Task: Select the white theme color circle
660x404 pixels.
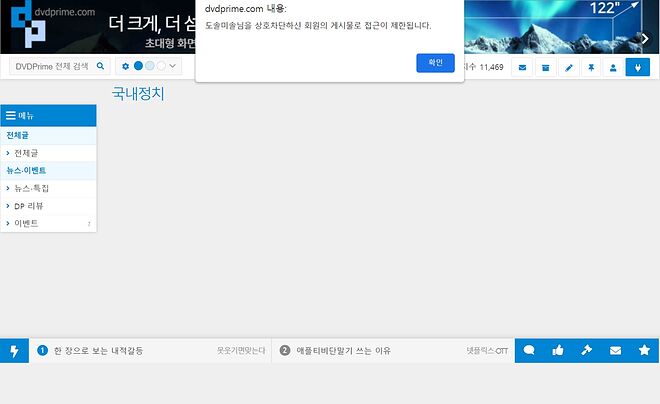Action: click(161, 66)
